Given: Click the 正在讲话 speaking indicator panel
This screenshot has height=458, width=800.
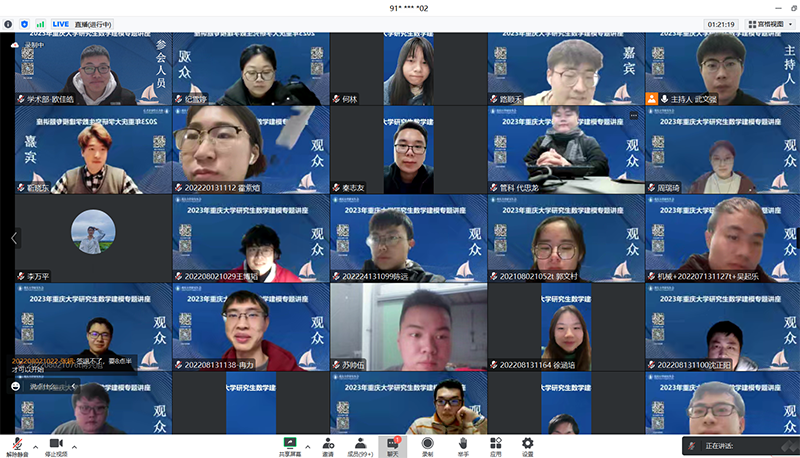Looking at the screenshot, I should [x=740, y=446].
